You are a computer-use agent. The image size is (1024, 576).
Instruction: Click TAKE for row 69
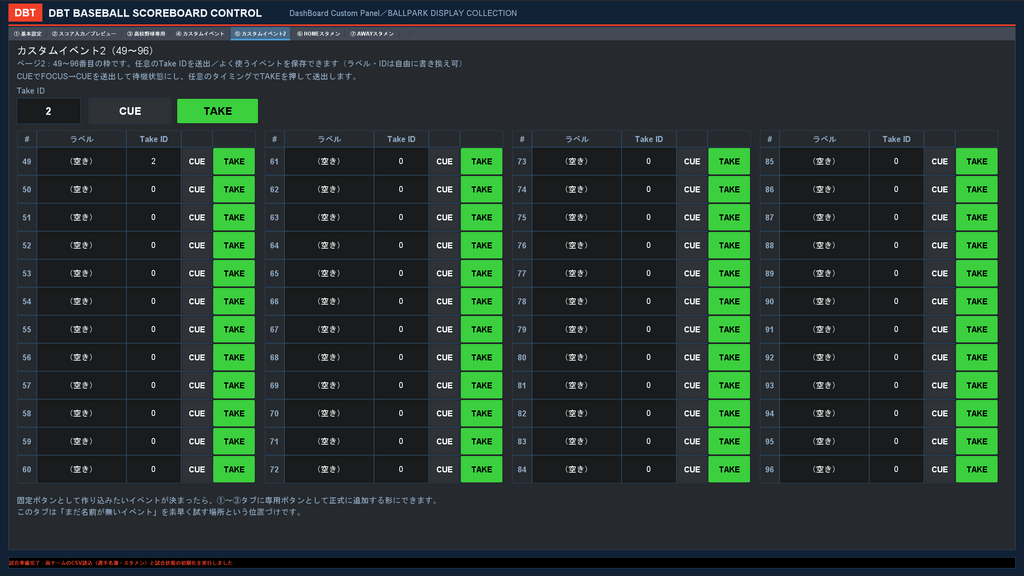[481, 385]
